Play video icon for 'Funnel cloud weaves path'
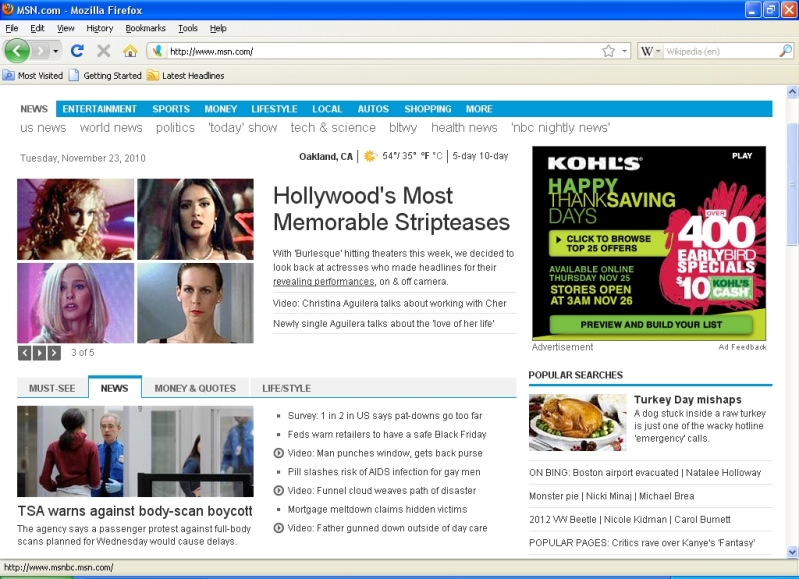Viewport: 799px width, 579px height. click(278, 491)
